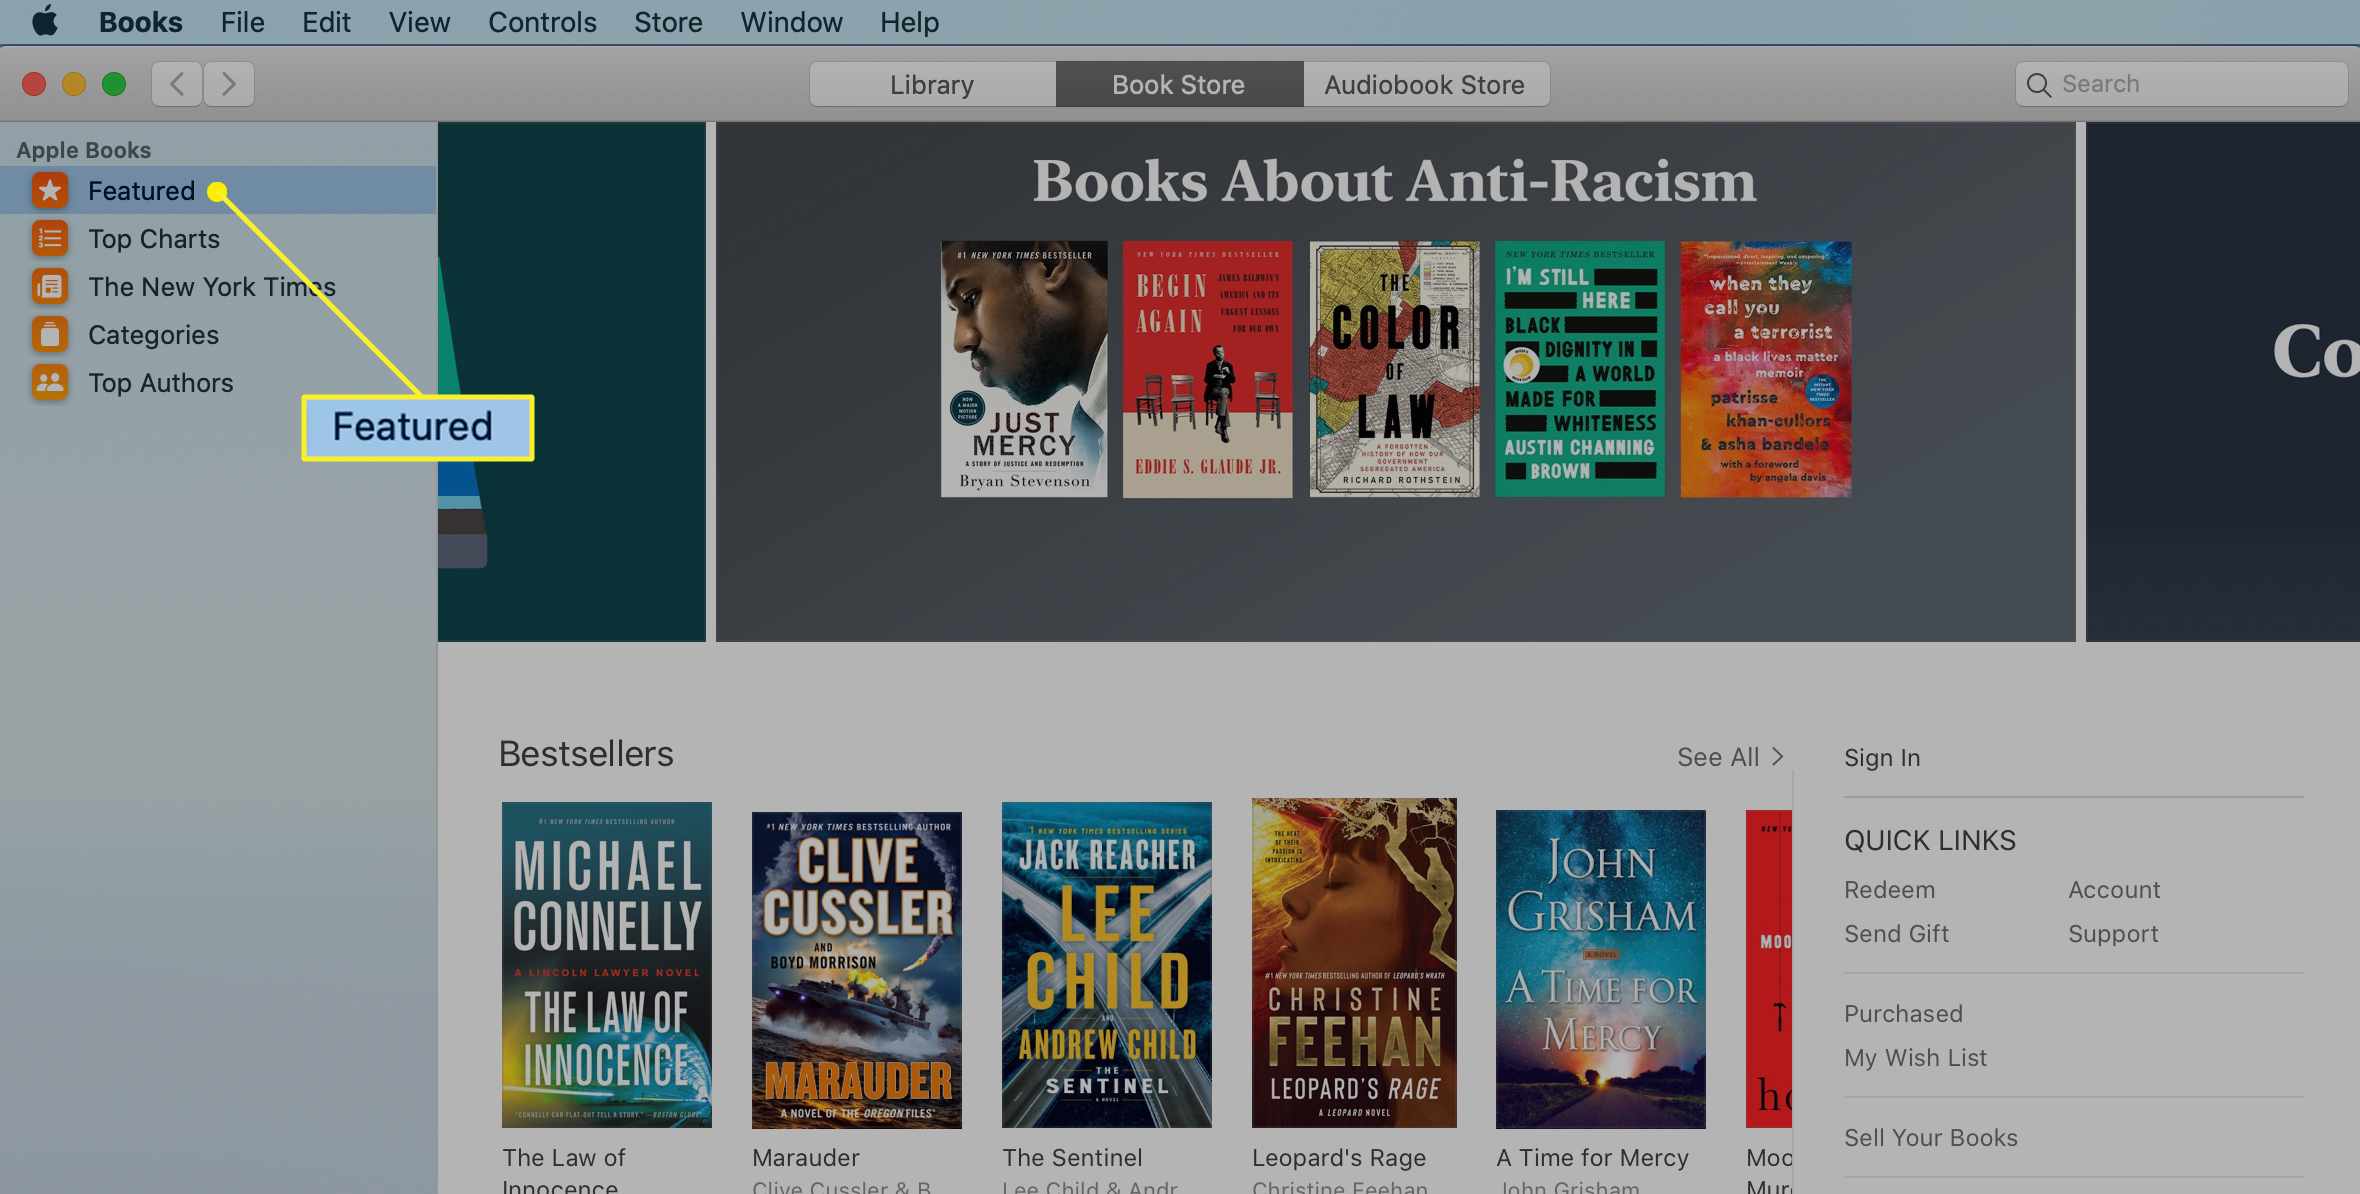
Task: Open the Controls menu
Action: [x=542, y=22]
